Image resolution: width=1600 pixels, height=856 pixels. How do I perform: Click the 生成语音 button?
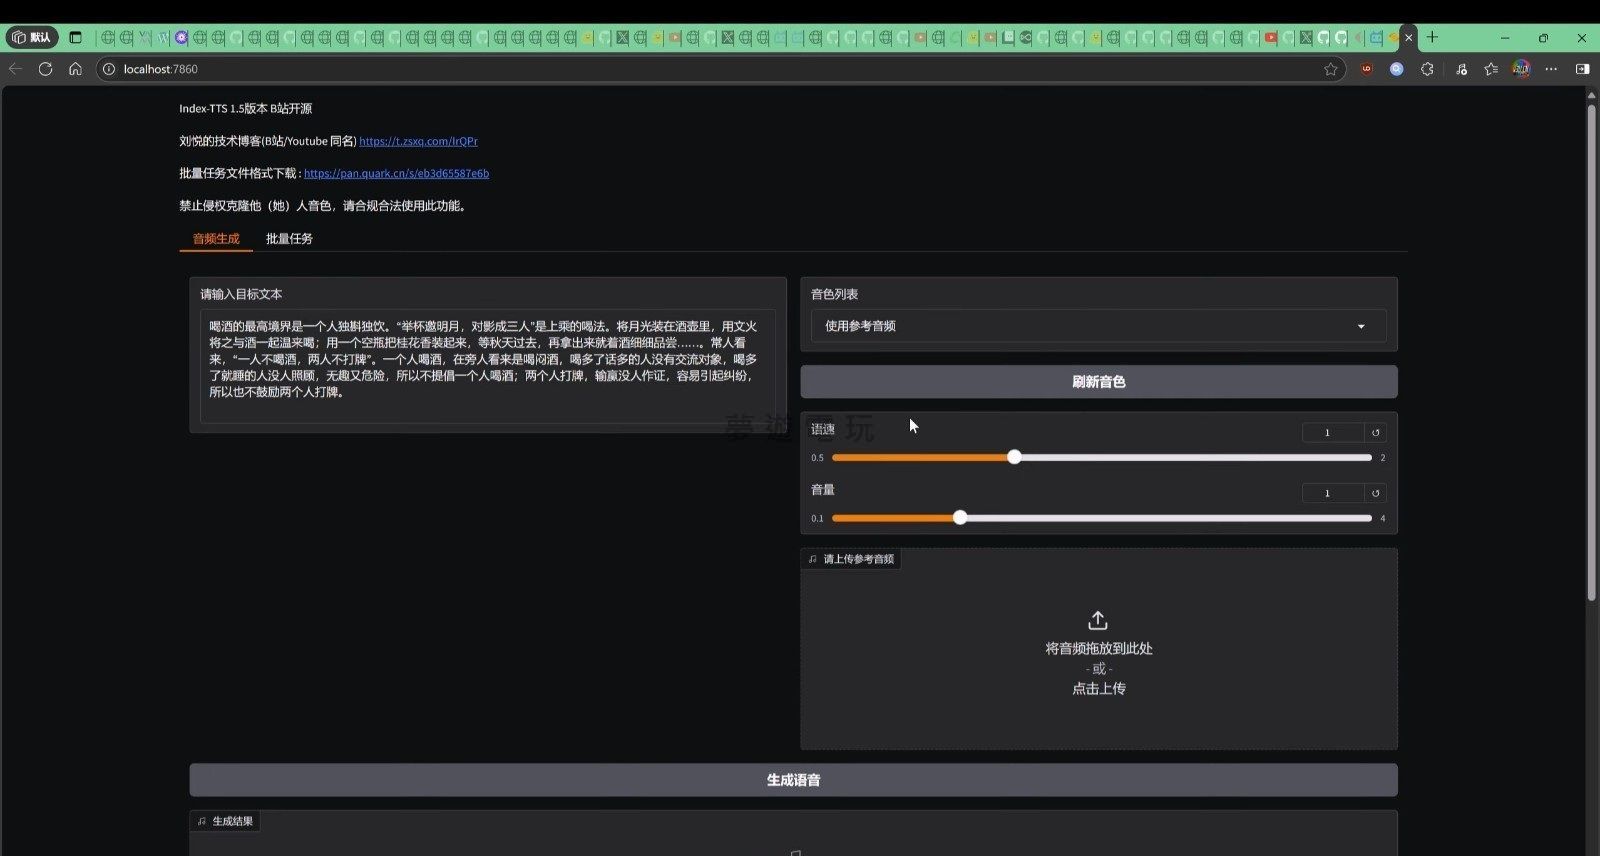(793, 780)
